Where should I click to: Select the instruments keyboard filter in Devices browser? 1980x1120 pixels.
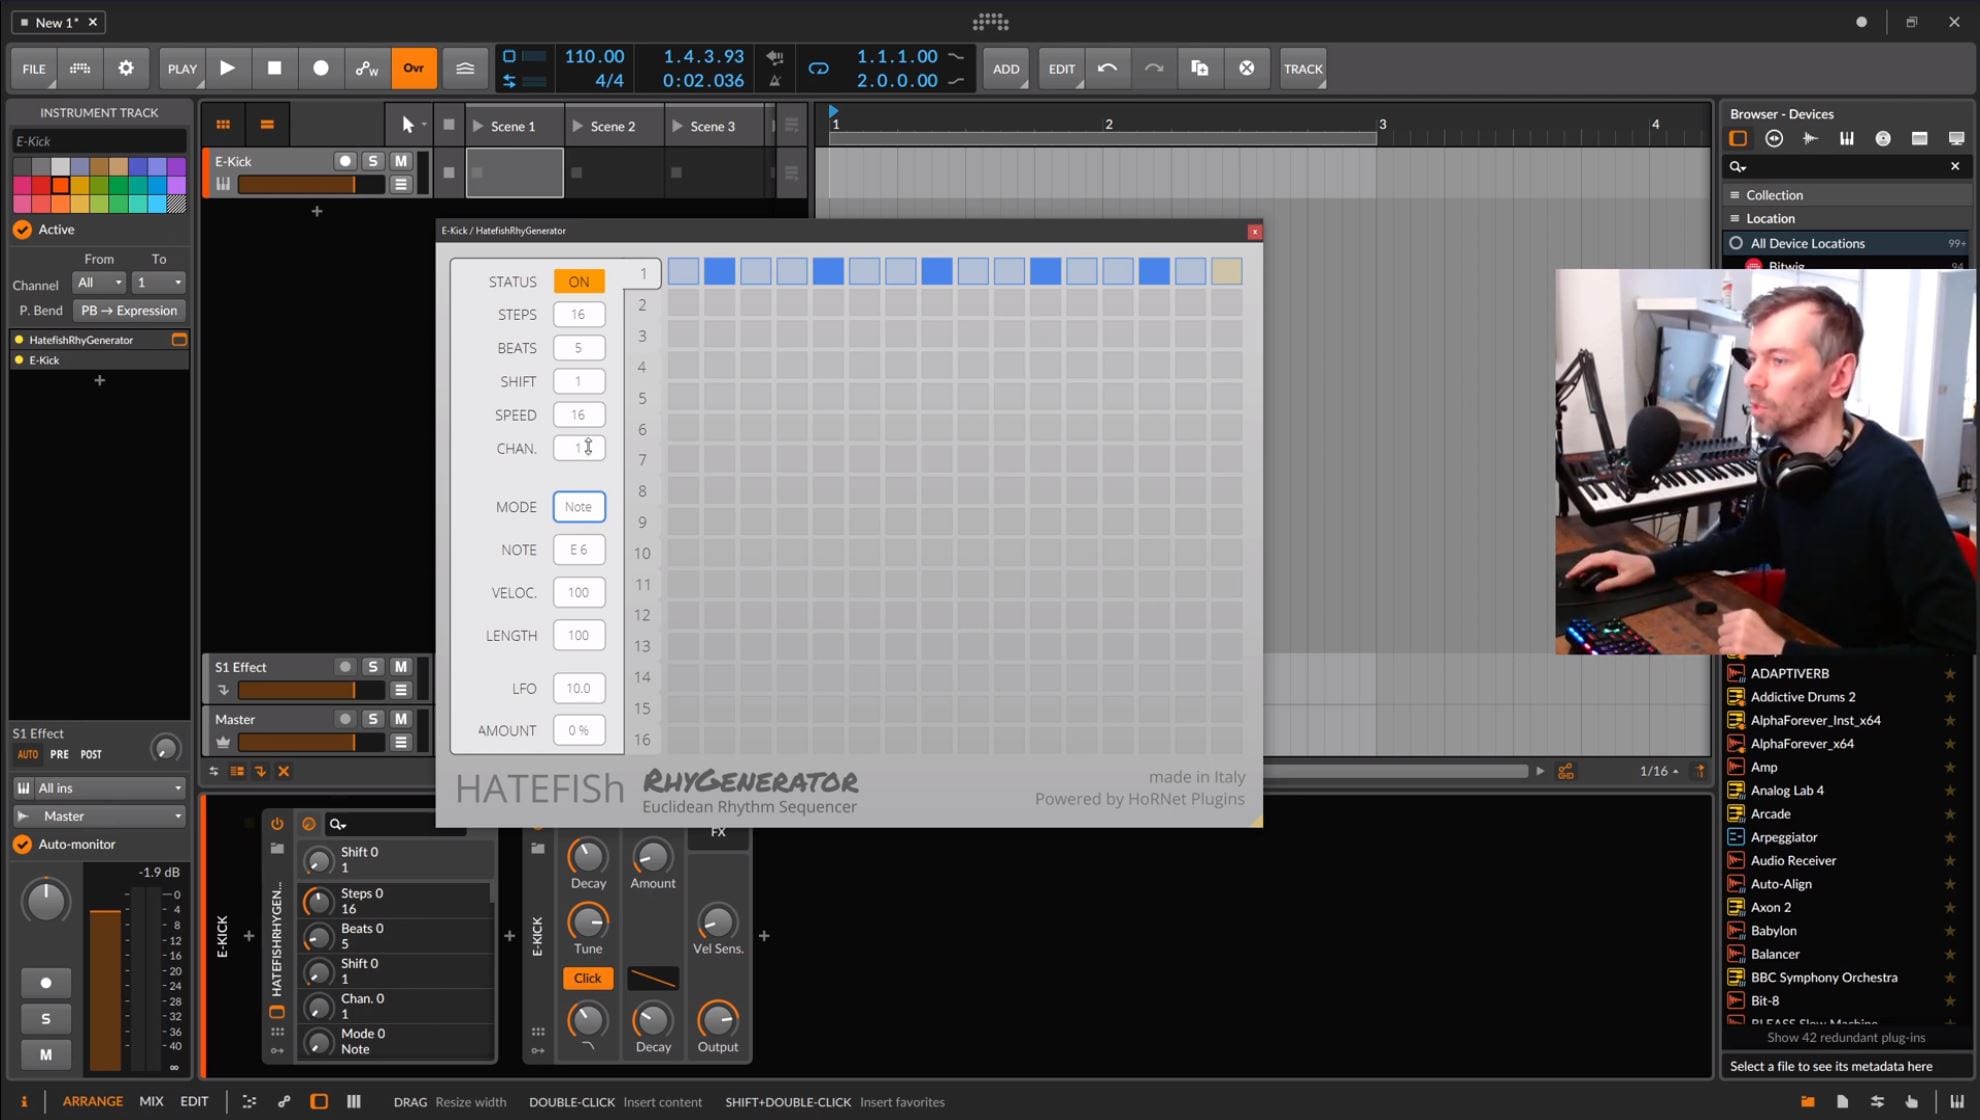[1847, 139]
